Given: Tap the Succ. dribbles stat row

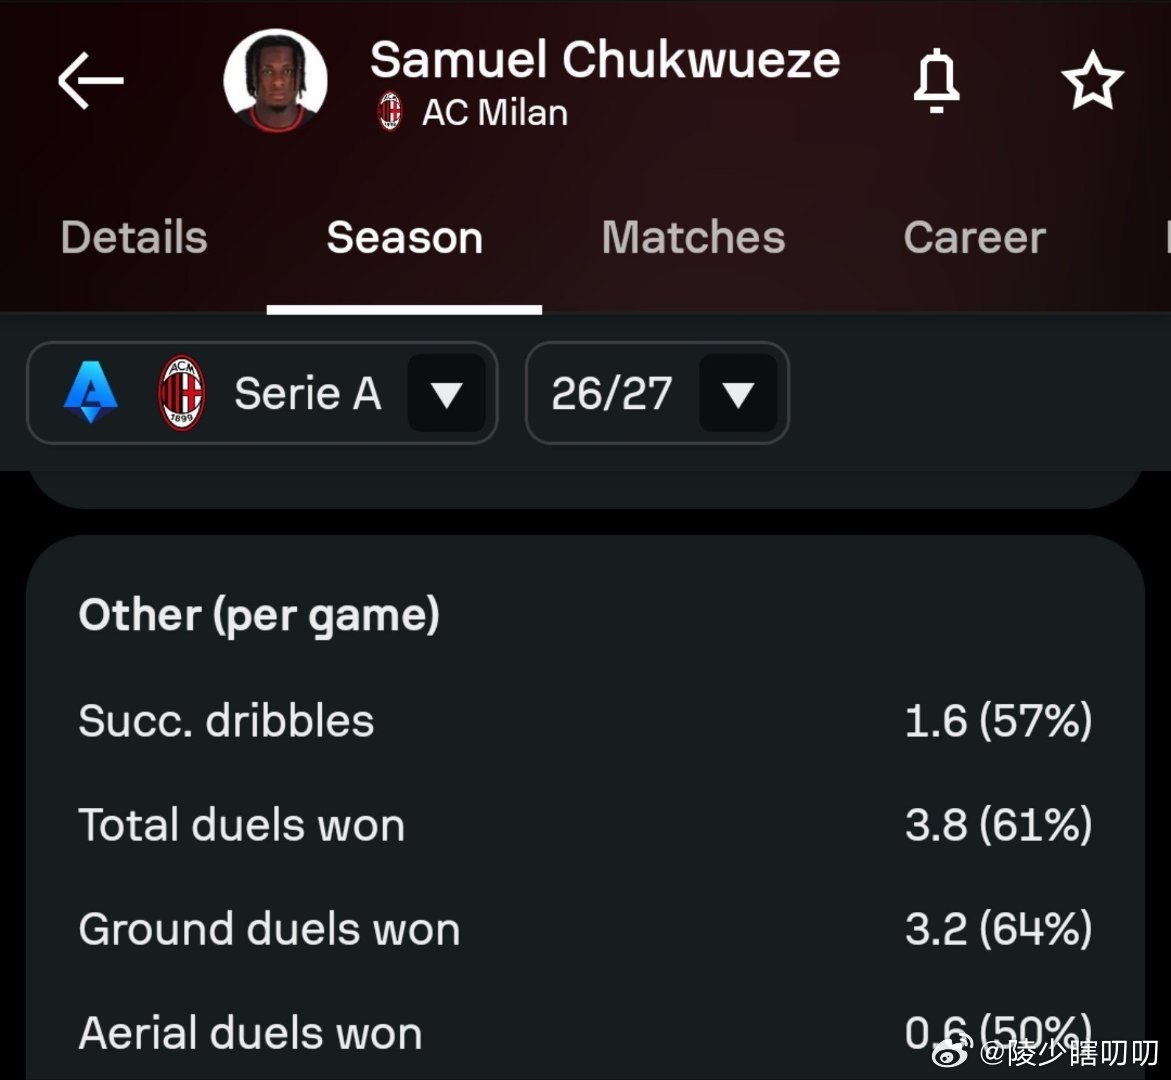Looking at the screenshot, I should (586, 721).
